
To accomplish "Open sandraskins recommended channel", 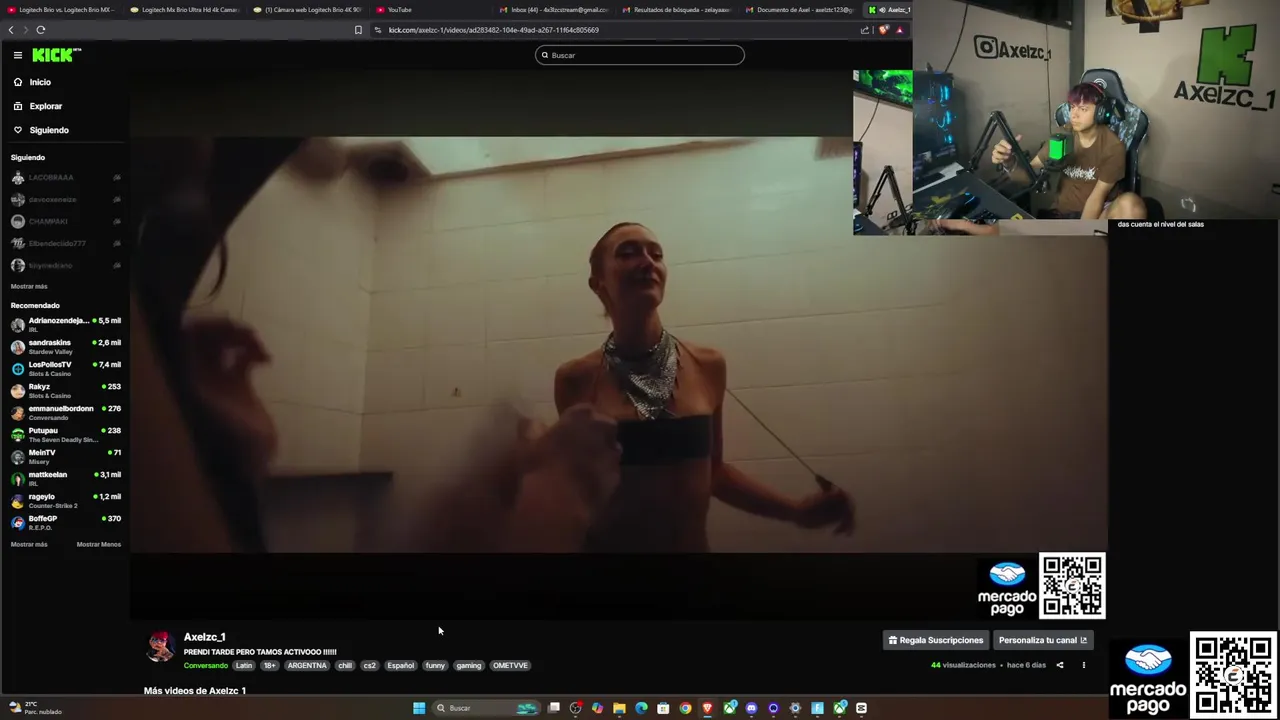I will (64, 346).
